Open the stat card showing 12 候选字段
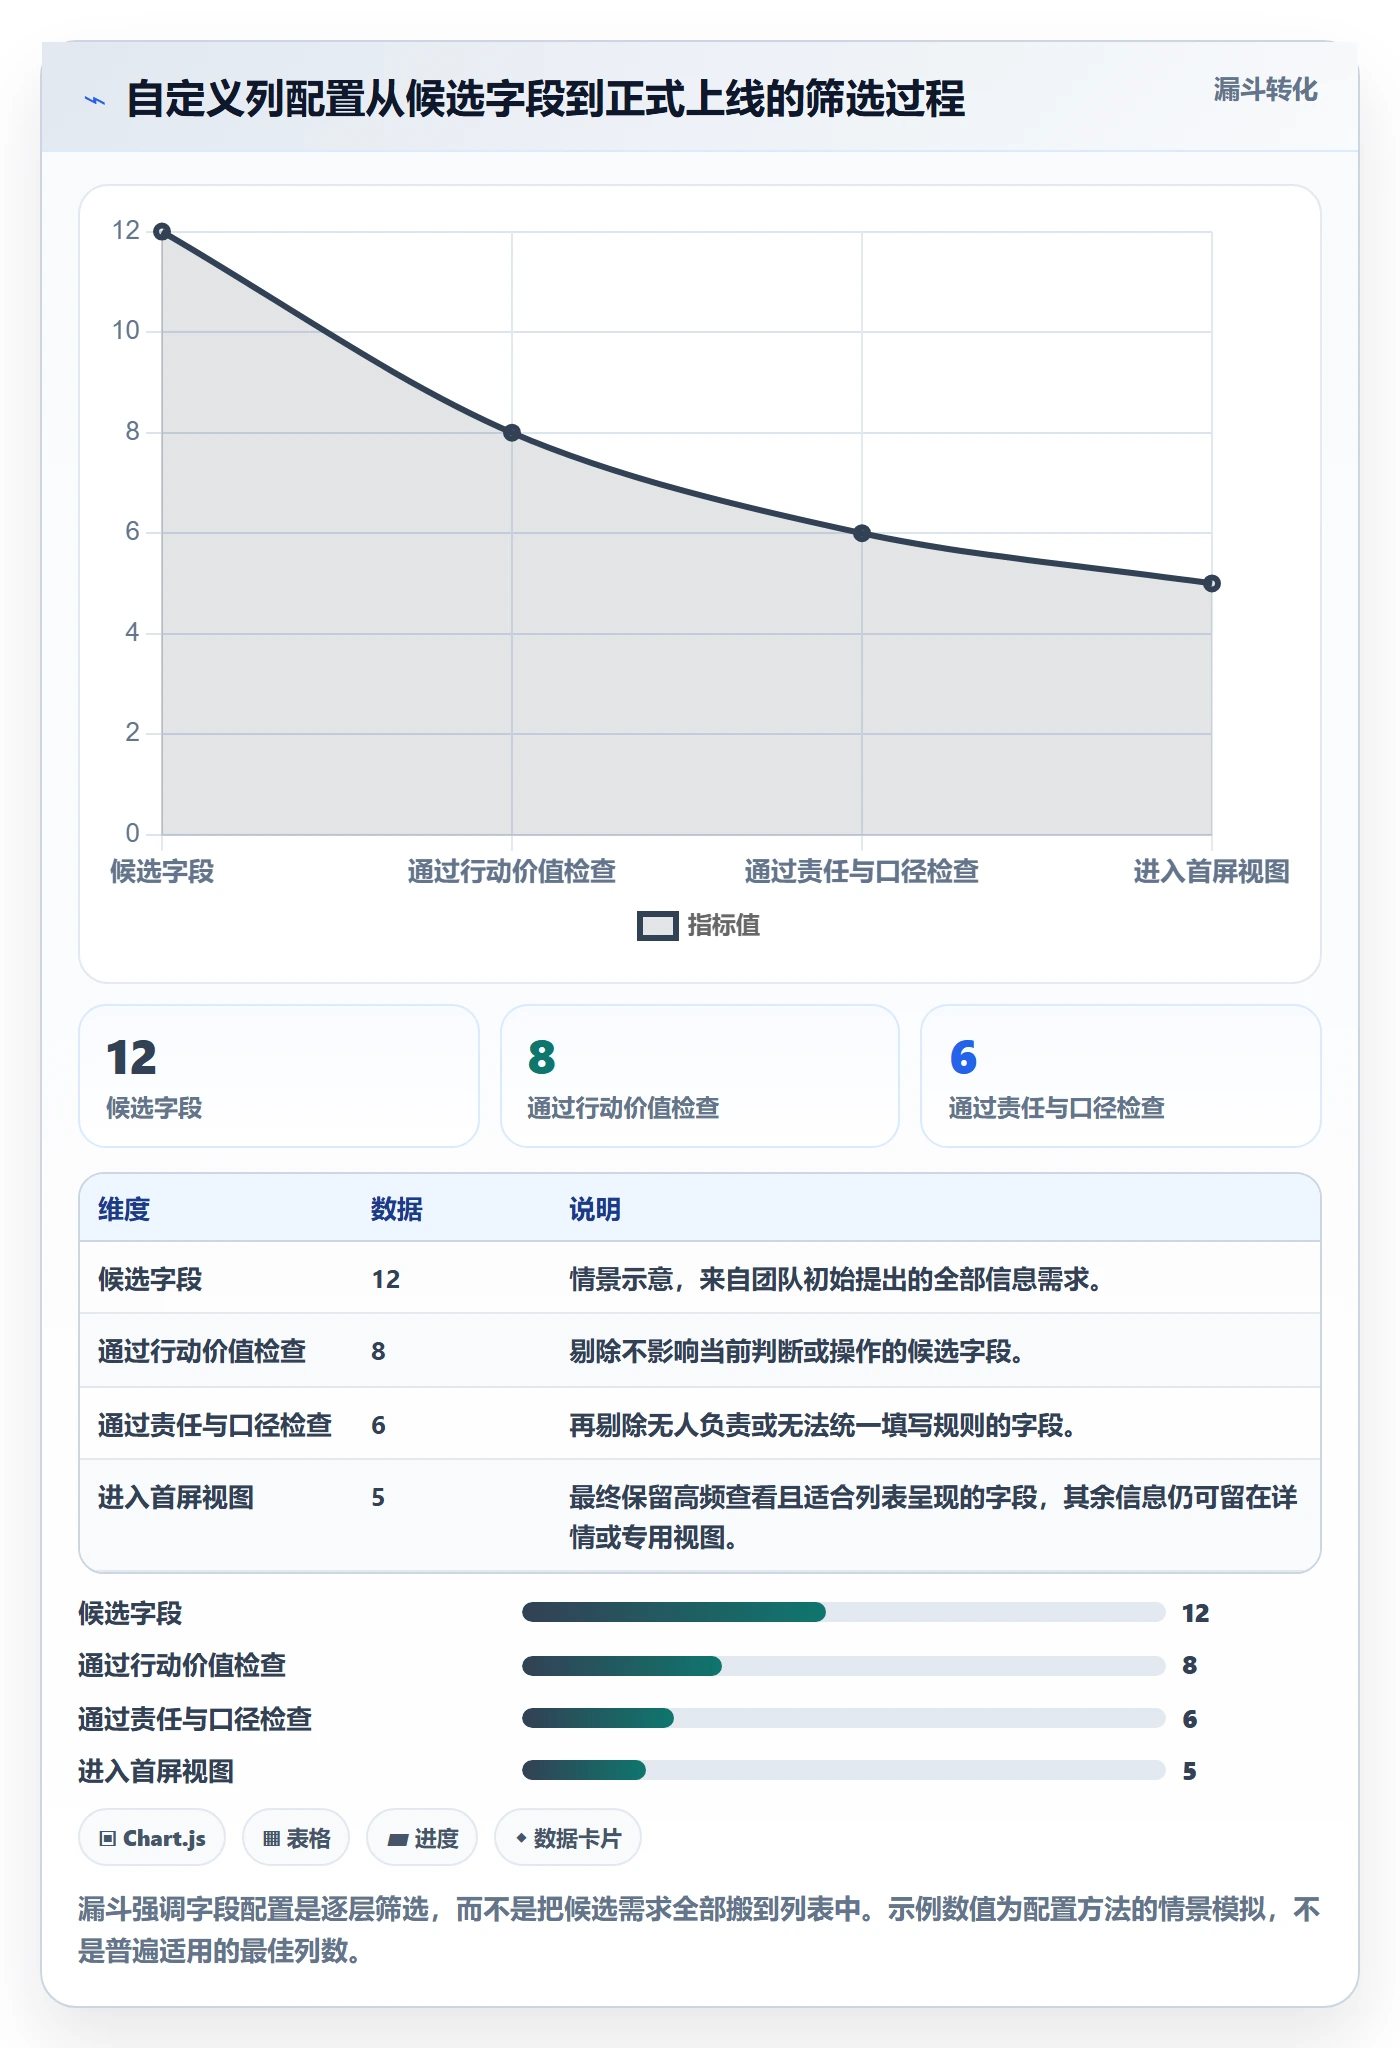1400x2048 pixels. click(279, 1076)
